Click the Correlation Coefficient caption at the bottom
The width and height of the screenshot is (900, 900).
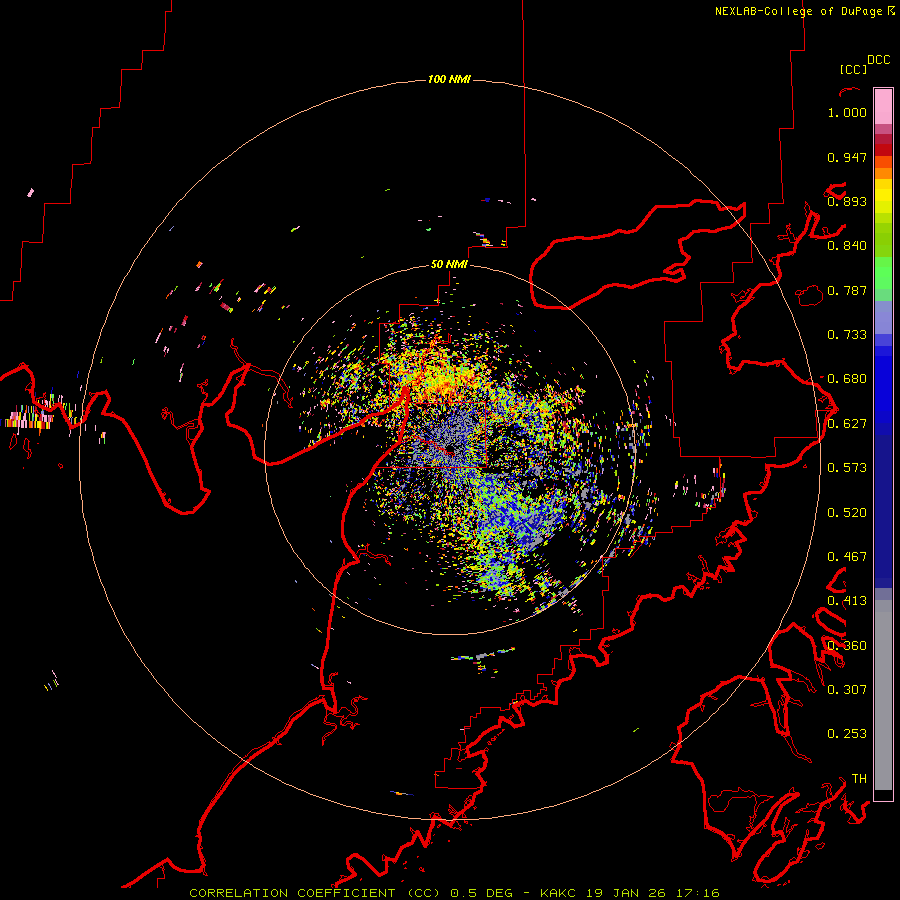(454, 893)
